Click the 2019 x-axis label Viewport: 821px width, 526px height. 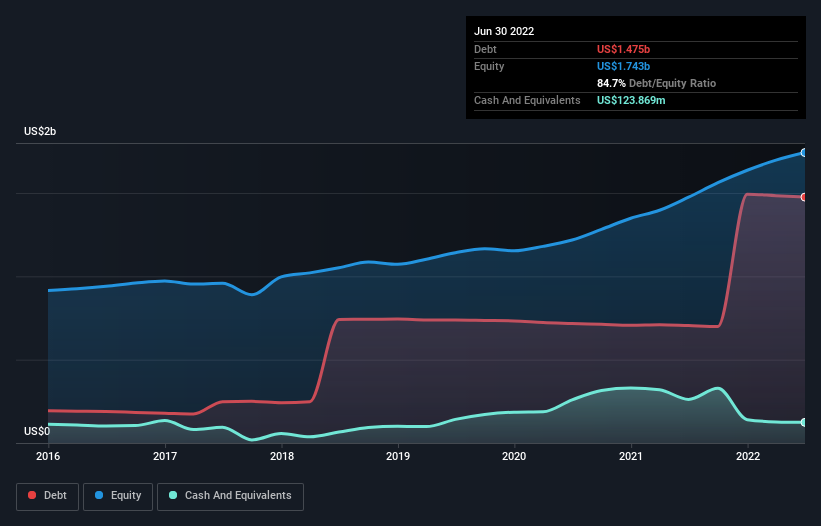point(398,456)
